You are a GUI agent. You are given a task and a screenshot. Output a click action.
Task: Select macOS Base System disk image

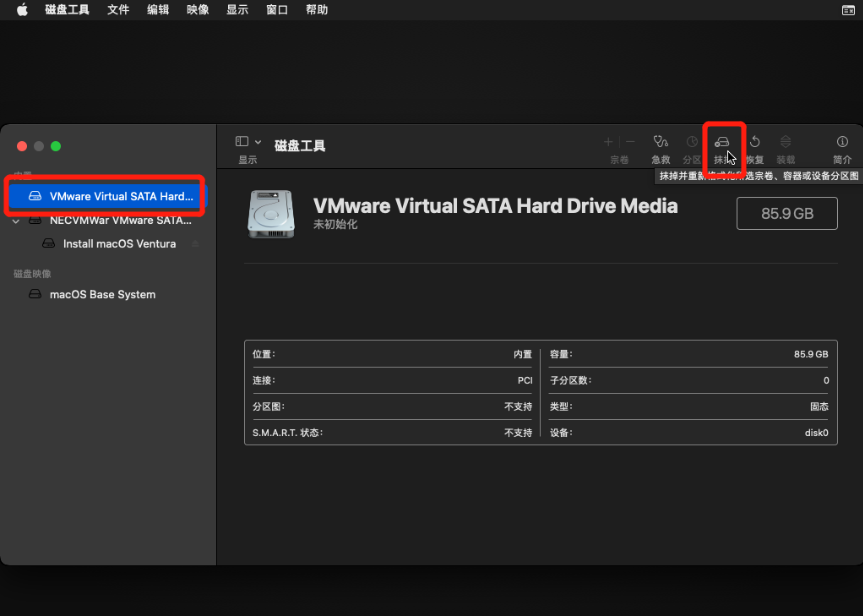tap(102, 295)
